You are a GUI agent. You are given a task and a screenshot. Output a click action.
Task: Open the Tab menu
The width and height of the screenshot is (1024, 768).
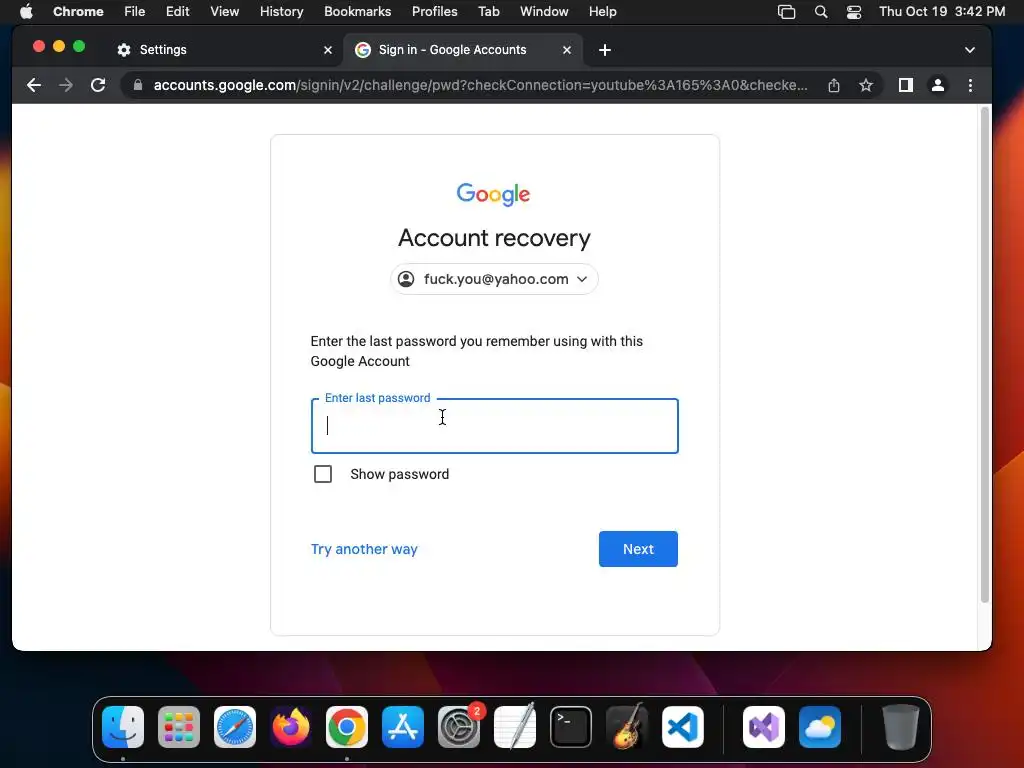click(x=488, y=12)
